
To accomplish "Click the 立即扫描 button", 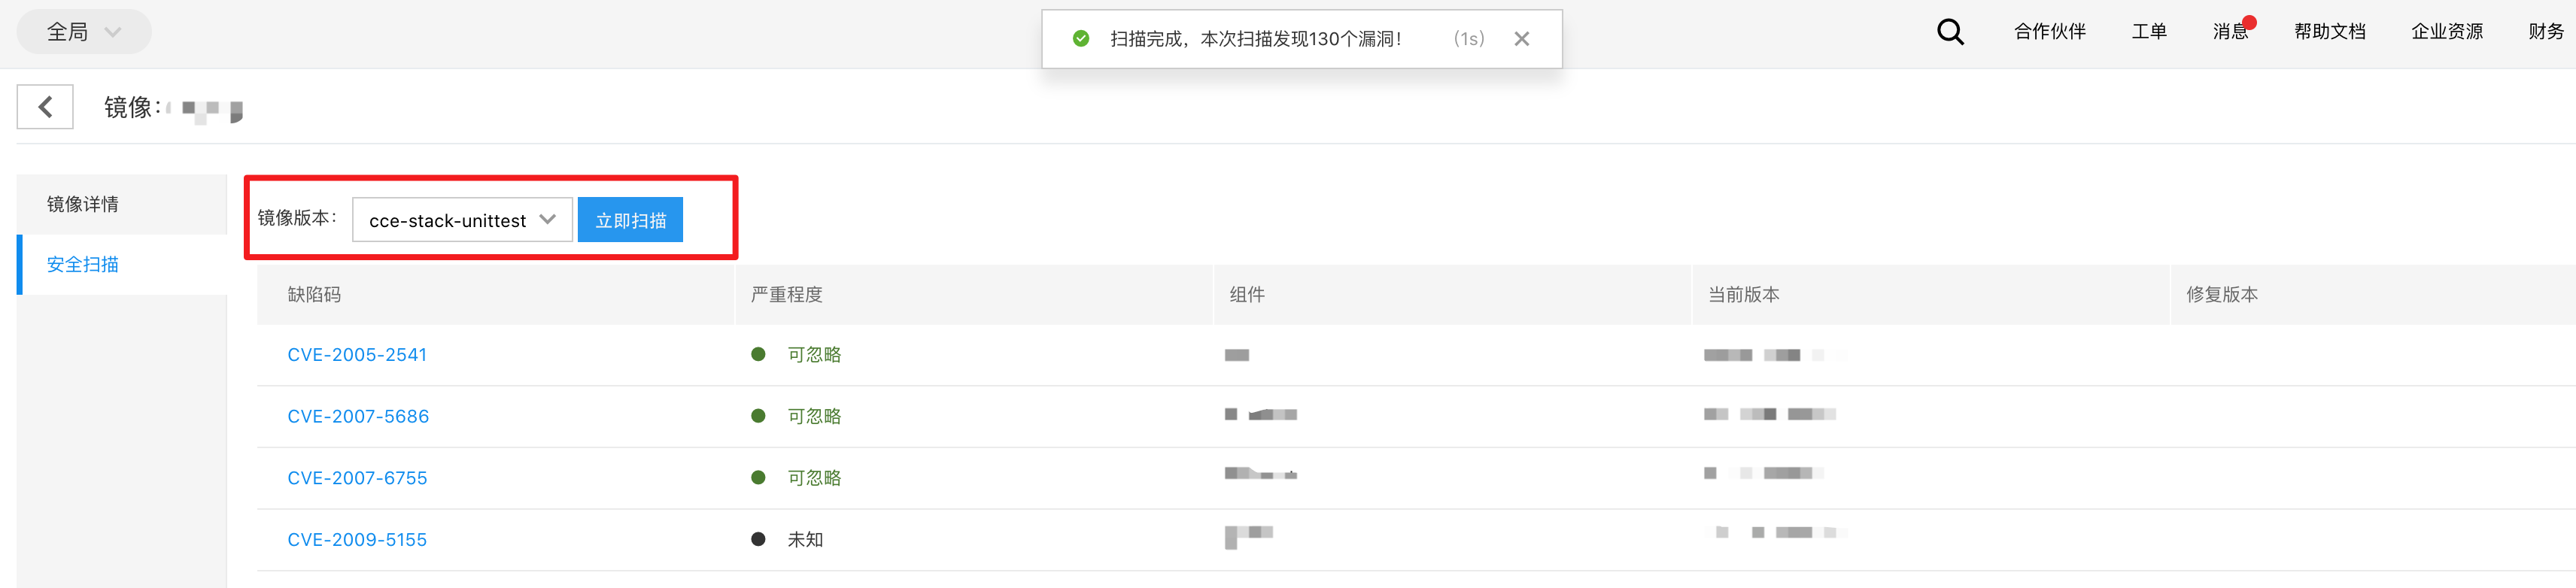I will click(x=630, y=220).
